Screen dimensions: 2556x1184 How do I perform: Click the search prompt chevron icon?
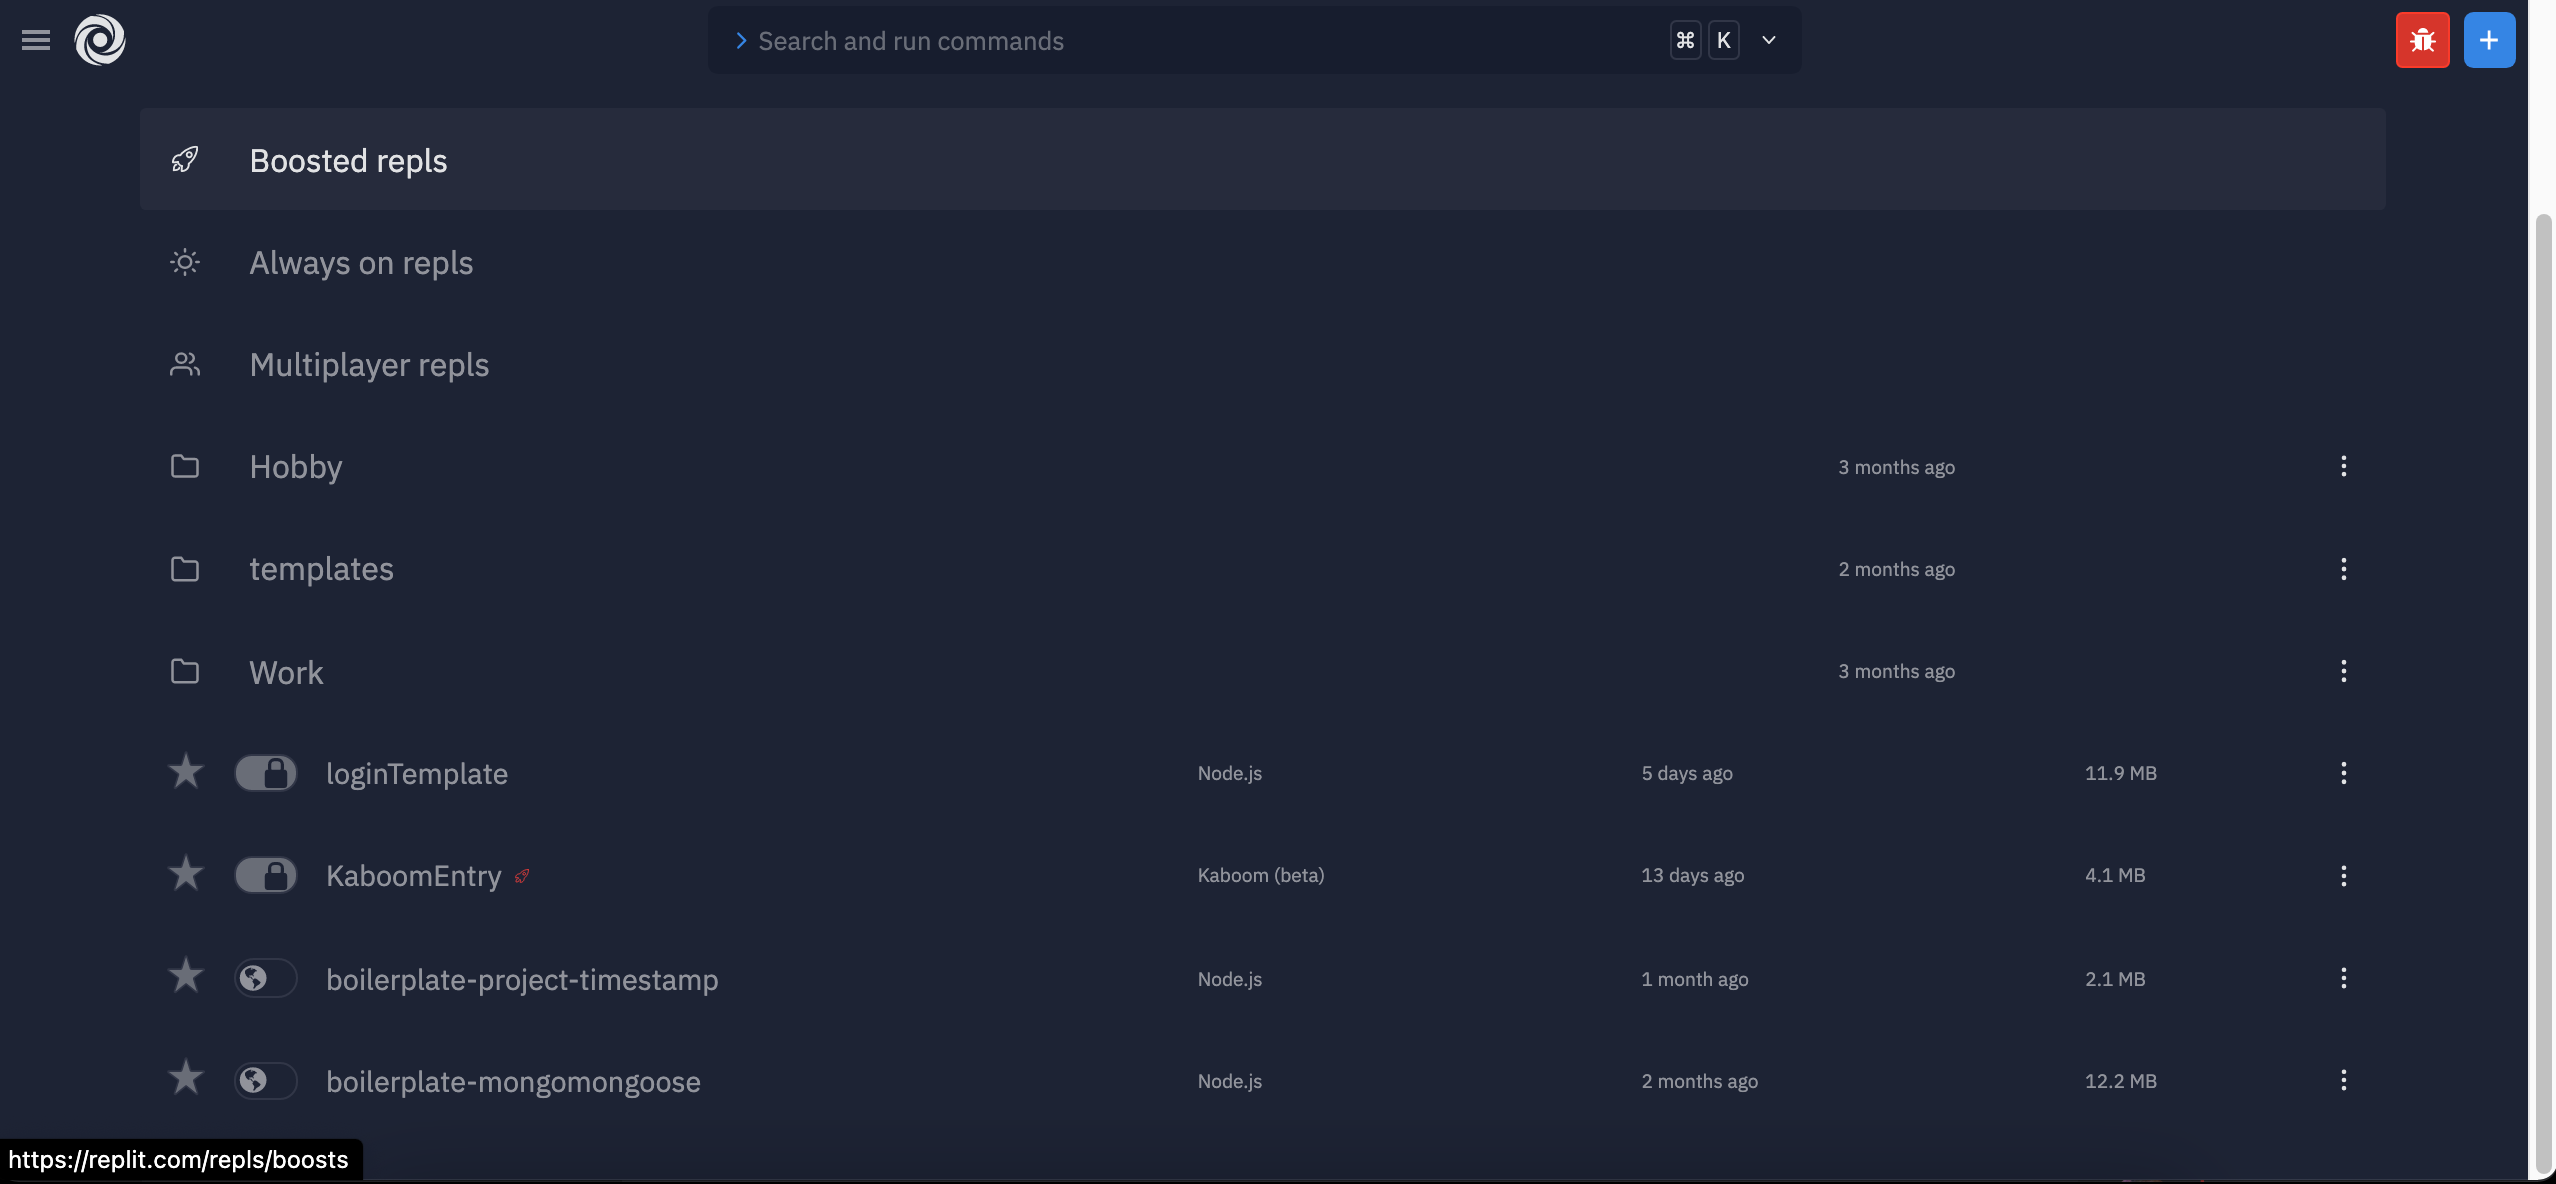[741, 40]
